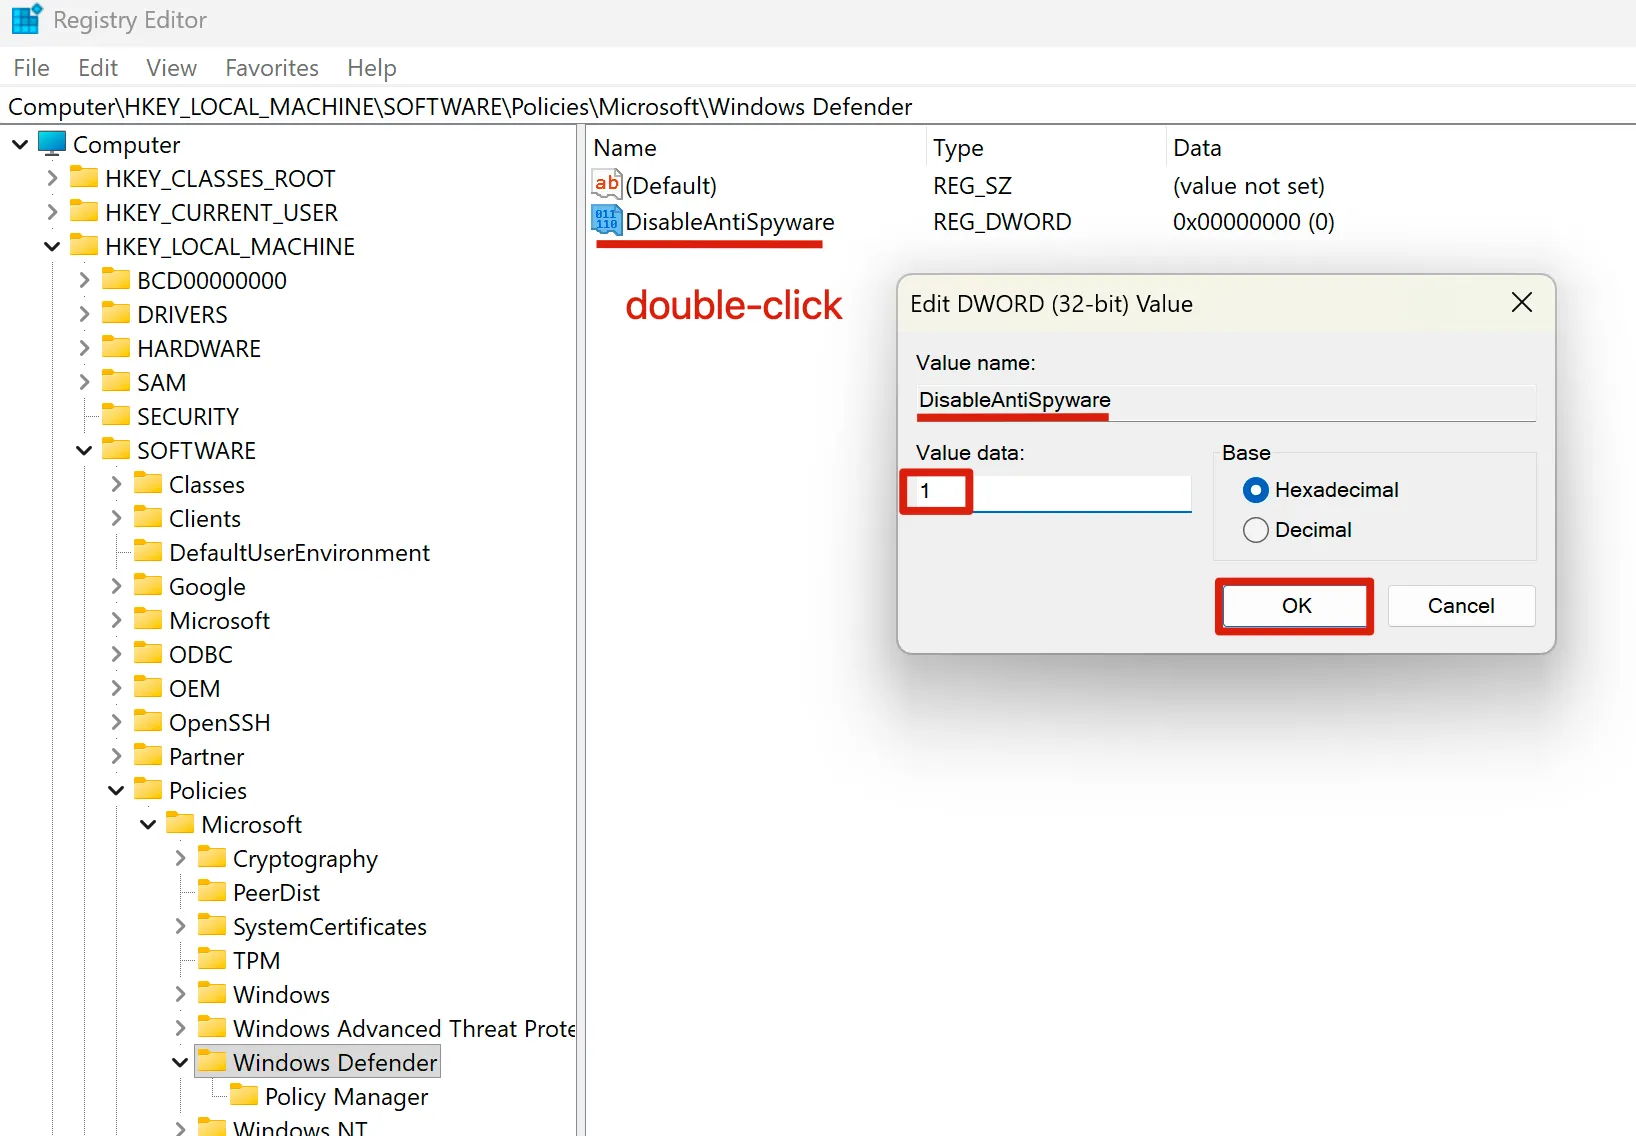The image size is (1636, 1136).
Task: Click the (Default) string value icon
Action: [x=606, y=185]
